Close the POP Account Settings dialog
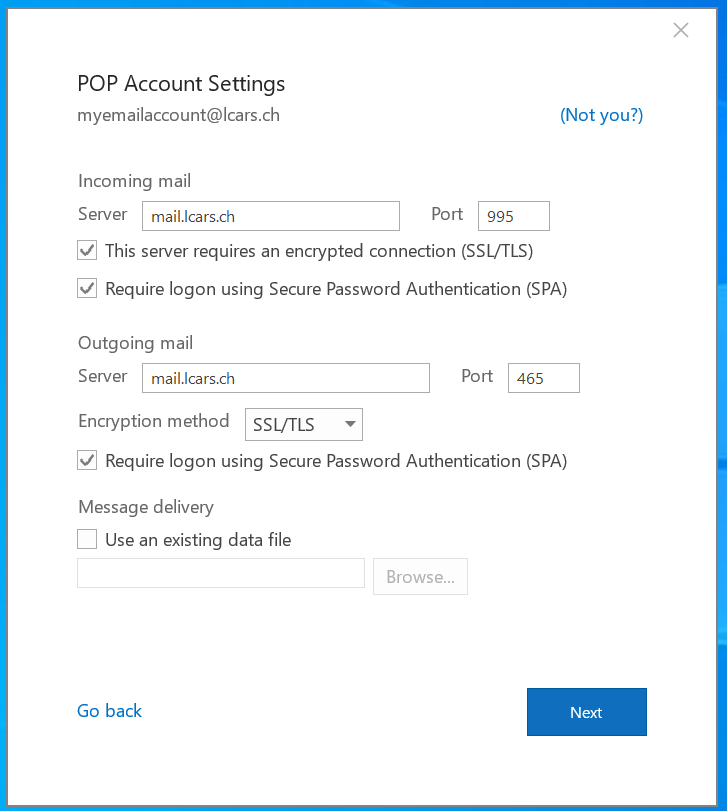This screenshot has width=727, height=811. 681,30
